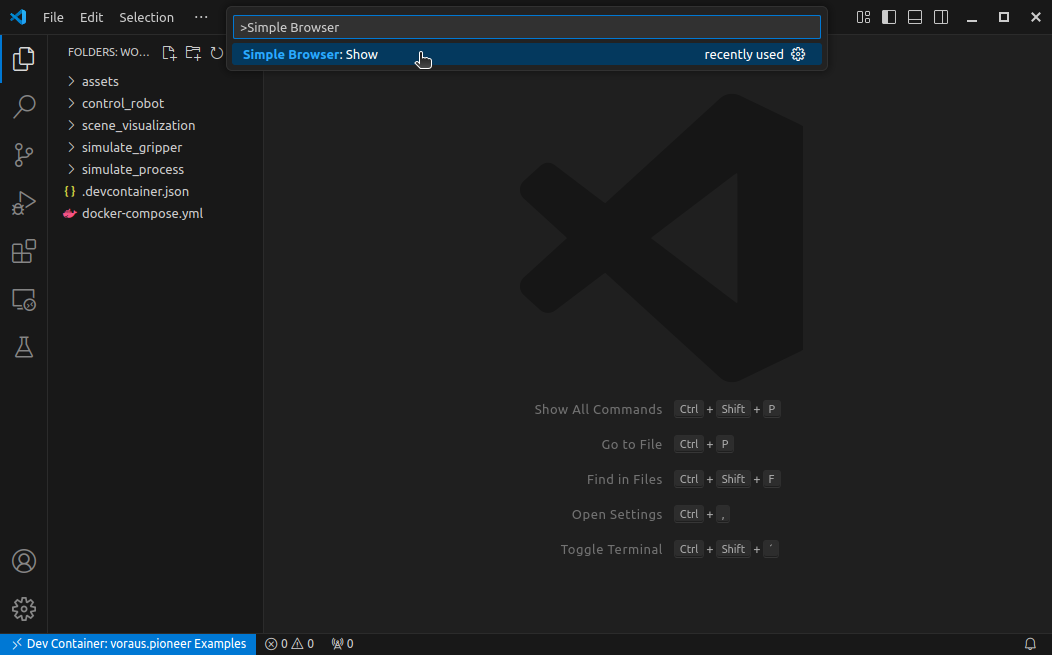This screenshot has height=655, width=1052.
Task: Configure keybinding gear for Simple Browser: Show
Action: point(798,54)
